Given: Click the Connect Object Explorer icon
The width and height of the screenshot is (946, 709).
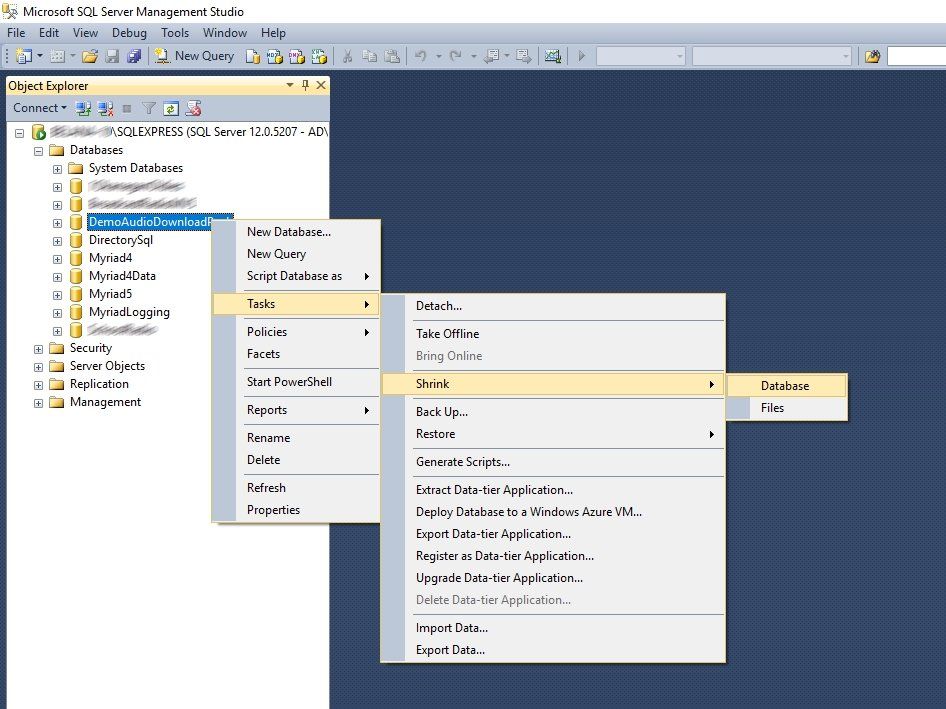Looking at the screenshot, I should 83,108.
